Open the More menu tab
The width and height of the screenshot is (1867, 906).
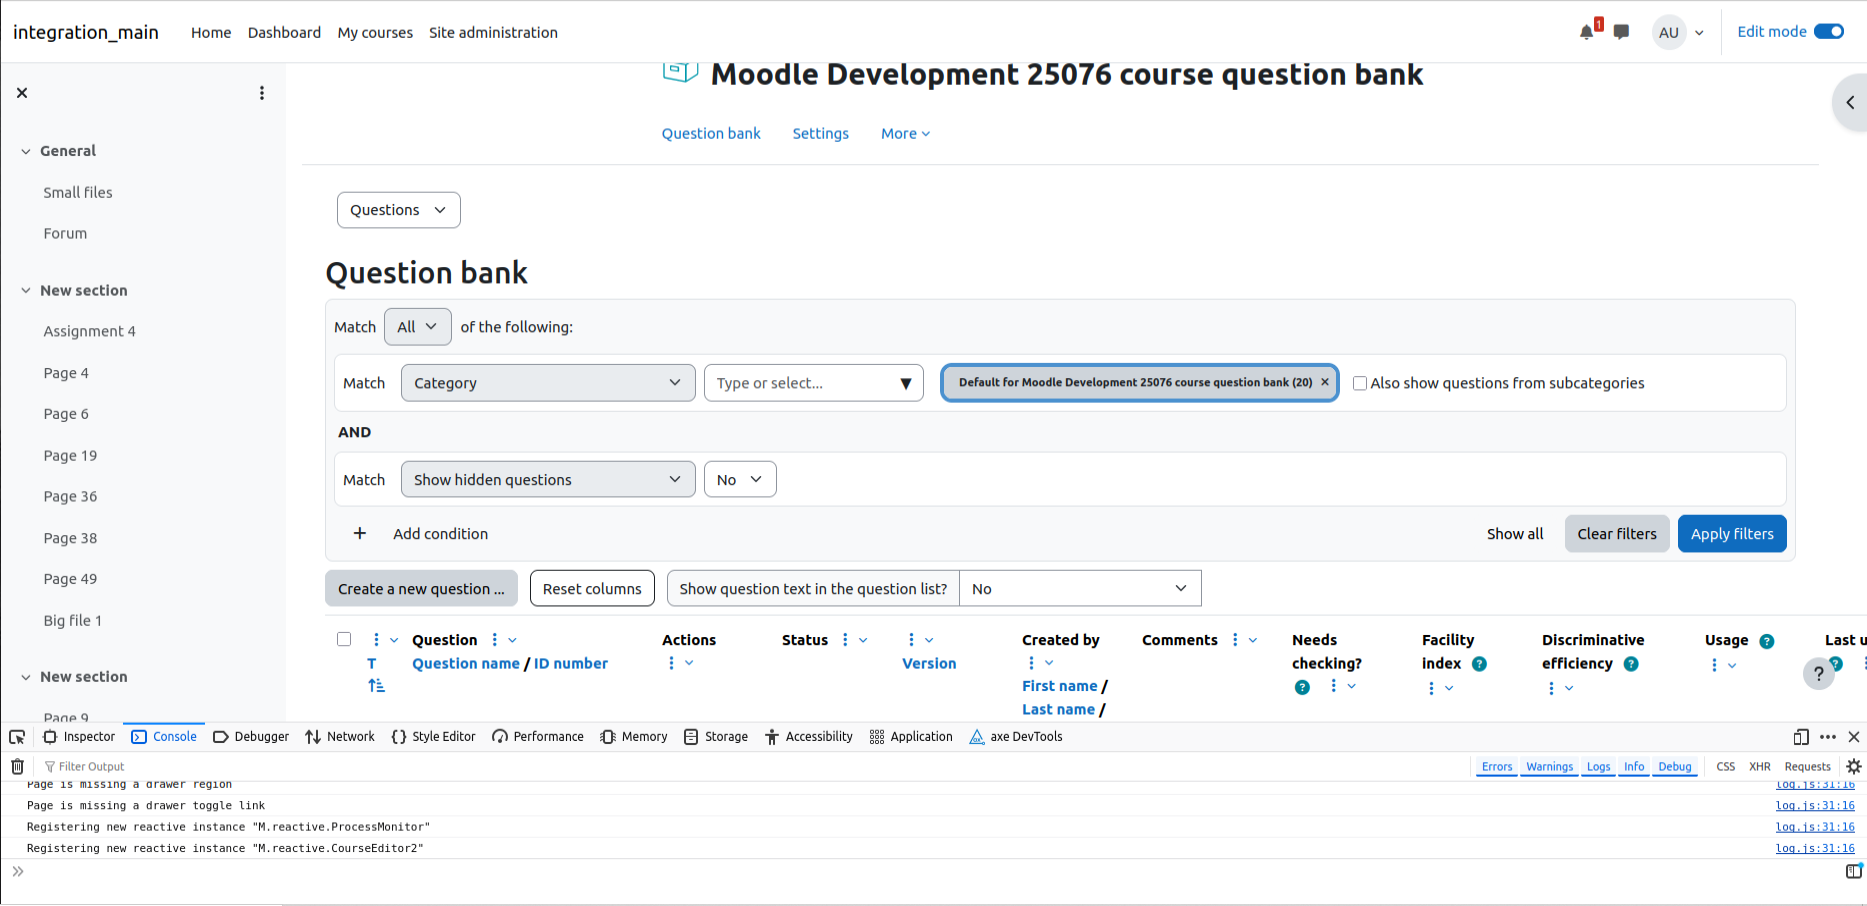tap(905, 134)
